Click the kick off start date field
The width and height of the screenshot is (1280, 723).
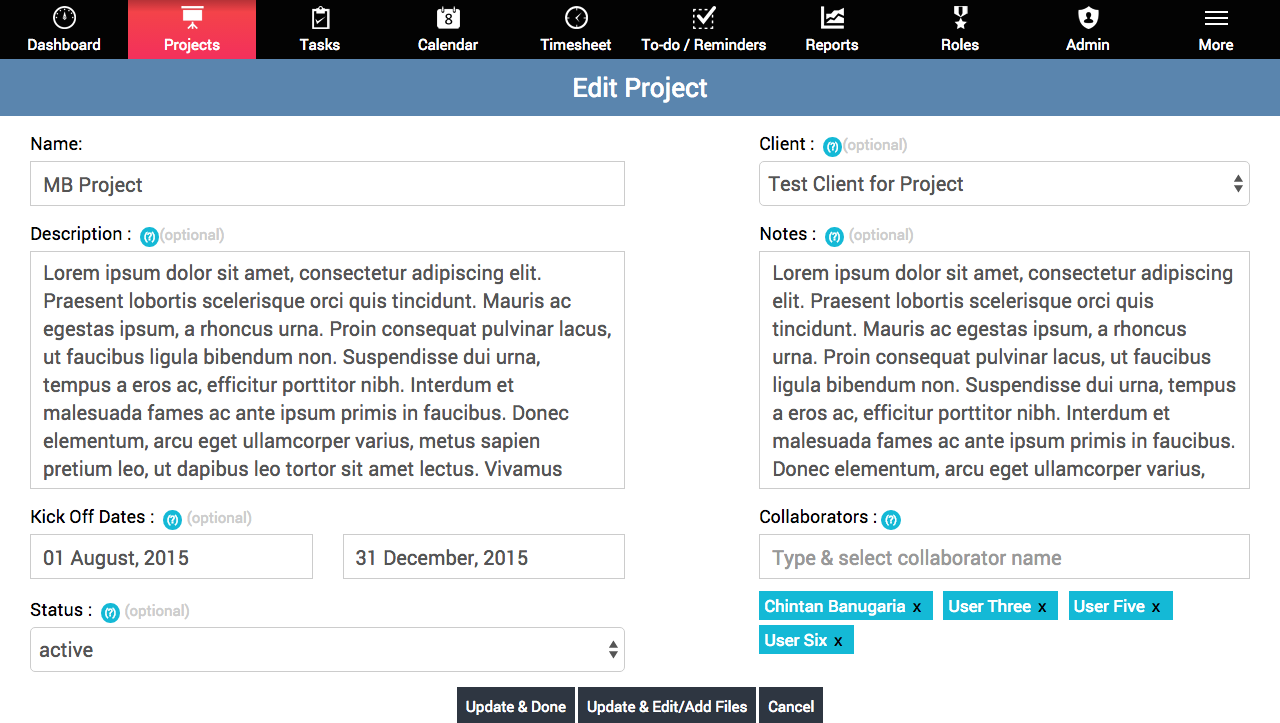pos(171,557)
